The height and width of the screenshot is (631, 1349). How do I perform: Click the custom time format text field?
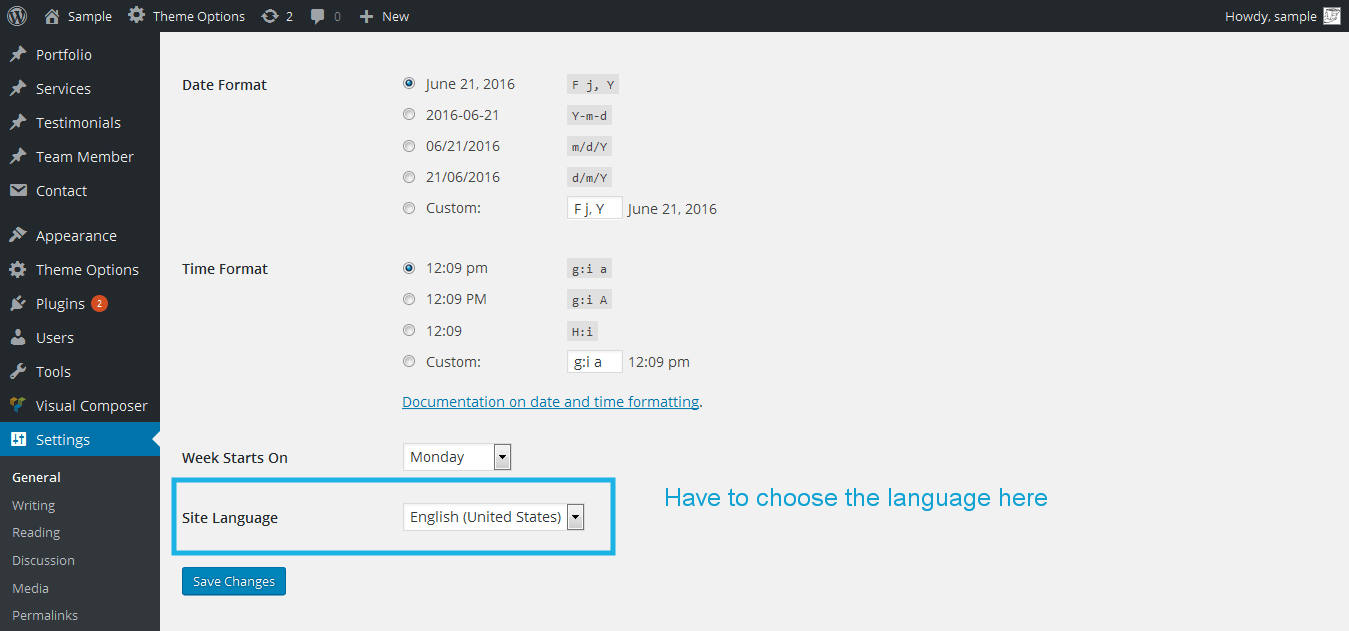[594, 361]
